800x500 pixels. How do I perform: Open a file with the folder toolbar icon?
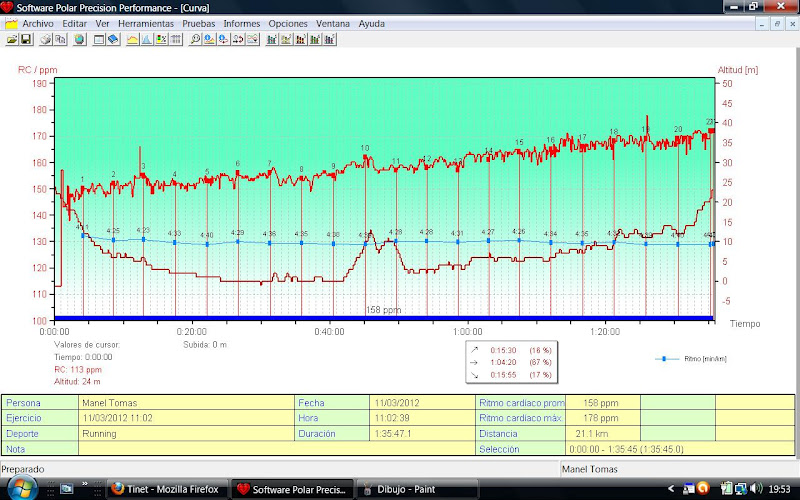11,39
